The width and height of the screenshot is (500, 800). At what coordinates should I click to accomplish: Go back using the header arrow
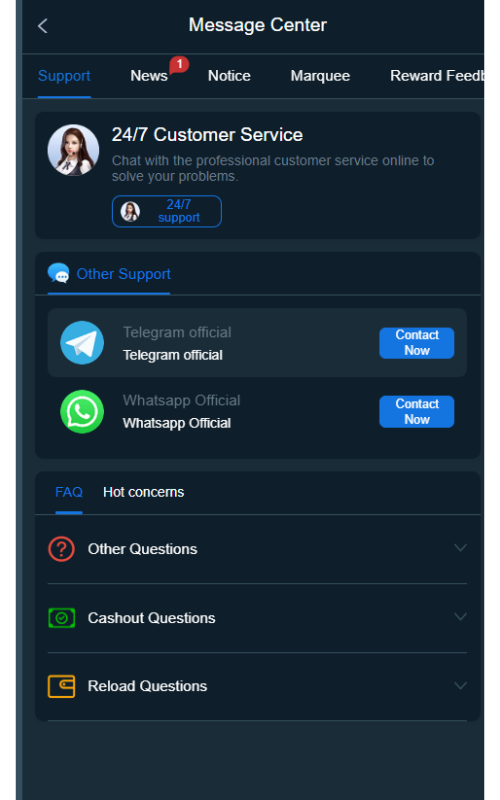(x=43, y=26)
